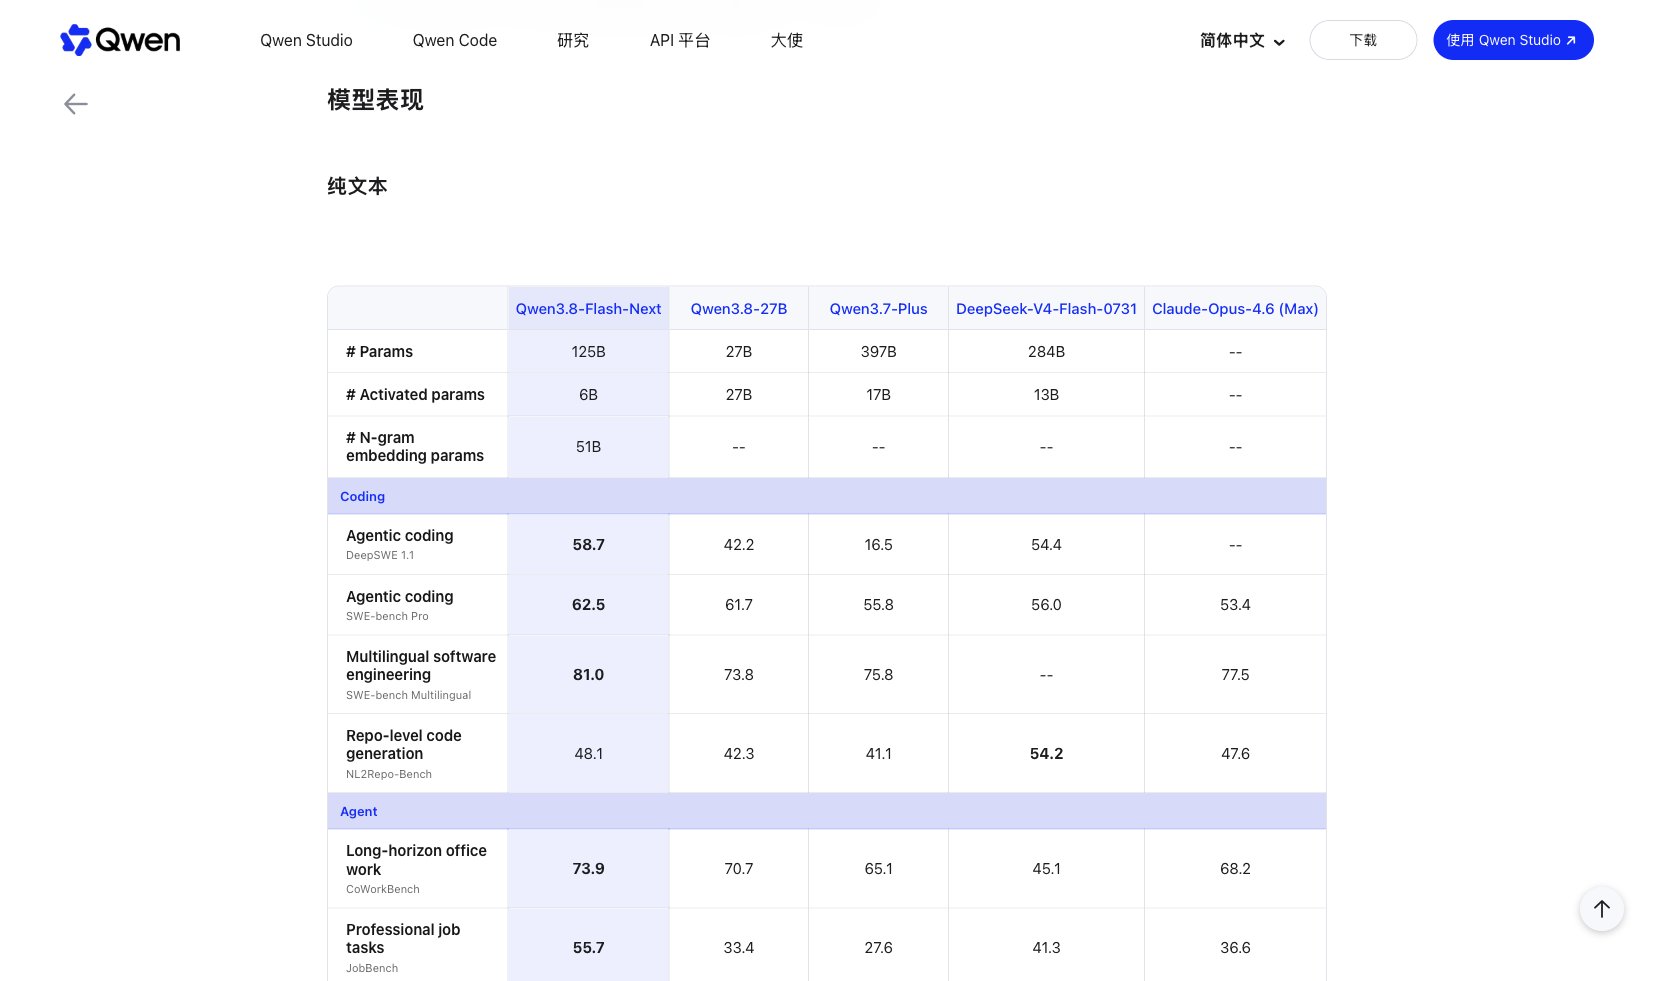The image size is (1654, 981).
Task: Click the 397B params cell
Action: pyautogui.click(x=878, y=352)
